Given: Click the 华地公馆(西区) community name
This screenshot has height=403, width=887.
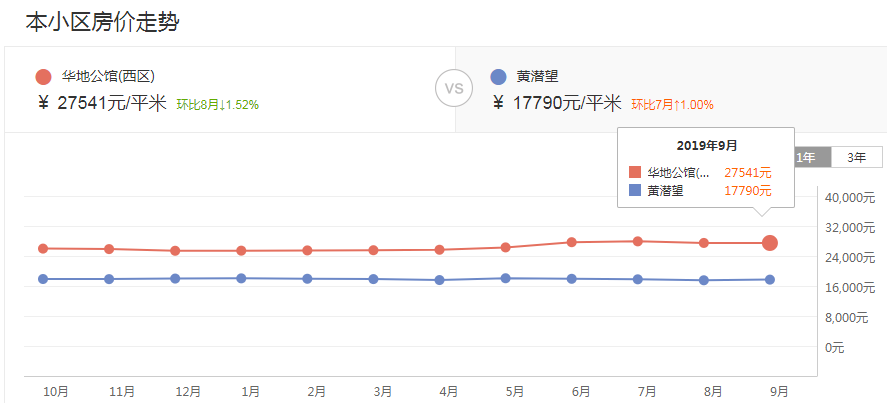Looking at the screenshot, I should click(x=108, y=76).
